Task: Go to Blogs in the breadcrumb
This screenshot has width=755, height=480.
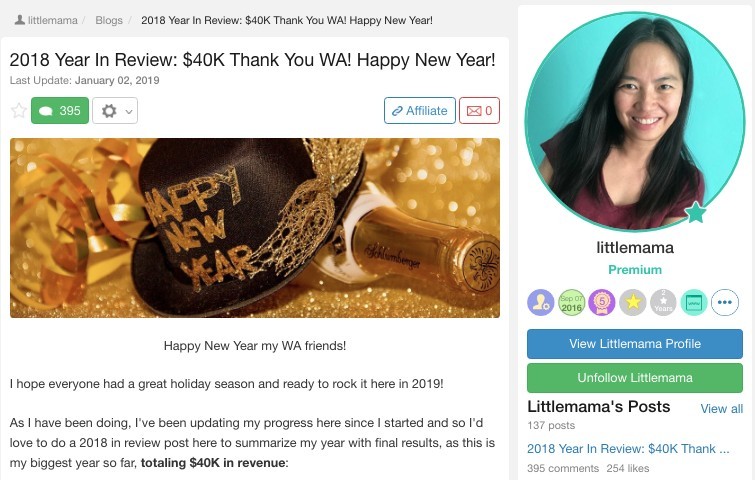Action: pyautogui.click(x=109, y=20)
